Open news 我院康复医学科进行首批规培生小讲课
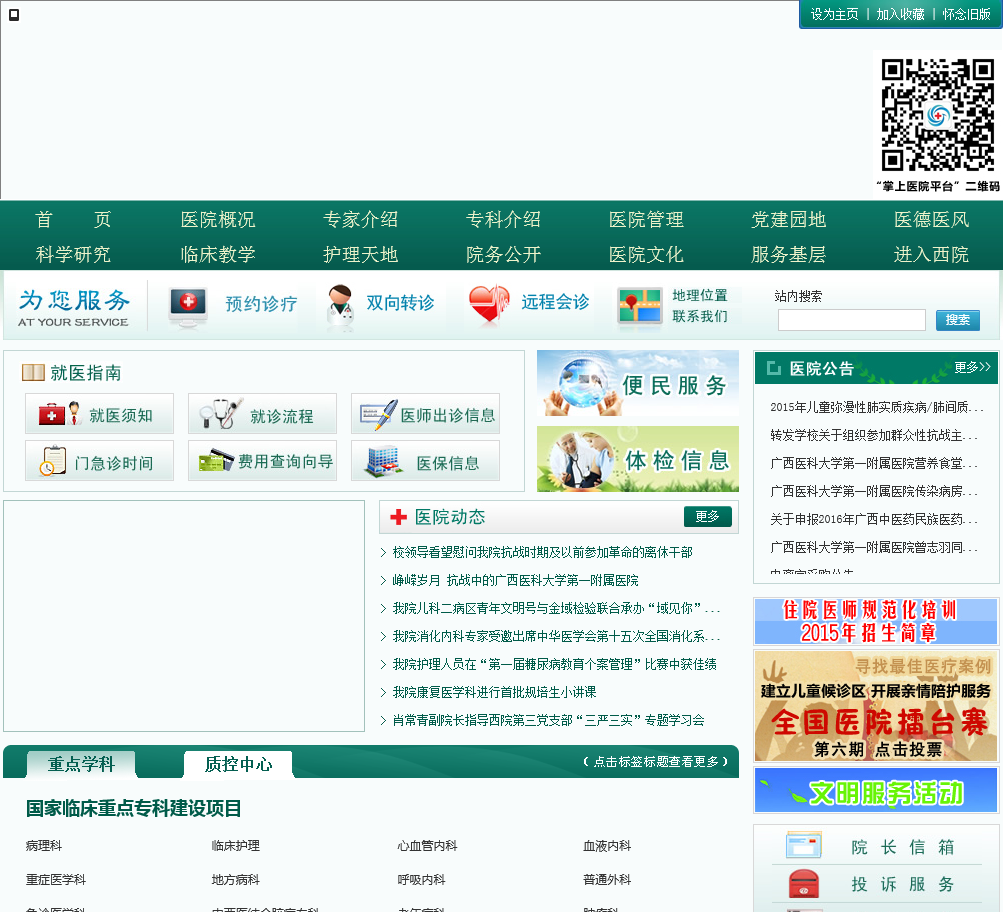Image resolution: width=1003 pixels, height=912 pixels. [494, 692]
